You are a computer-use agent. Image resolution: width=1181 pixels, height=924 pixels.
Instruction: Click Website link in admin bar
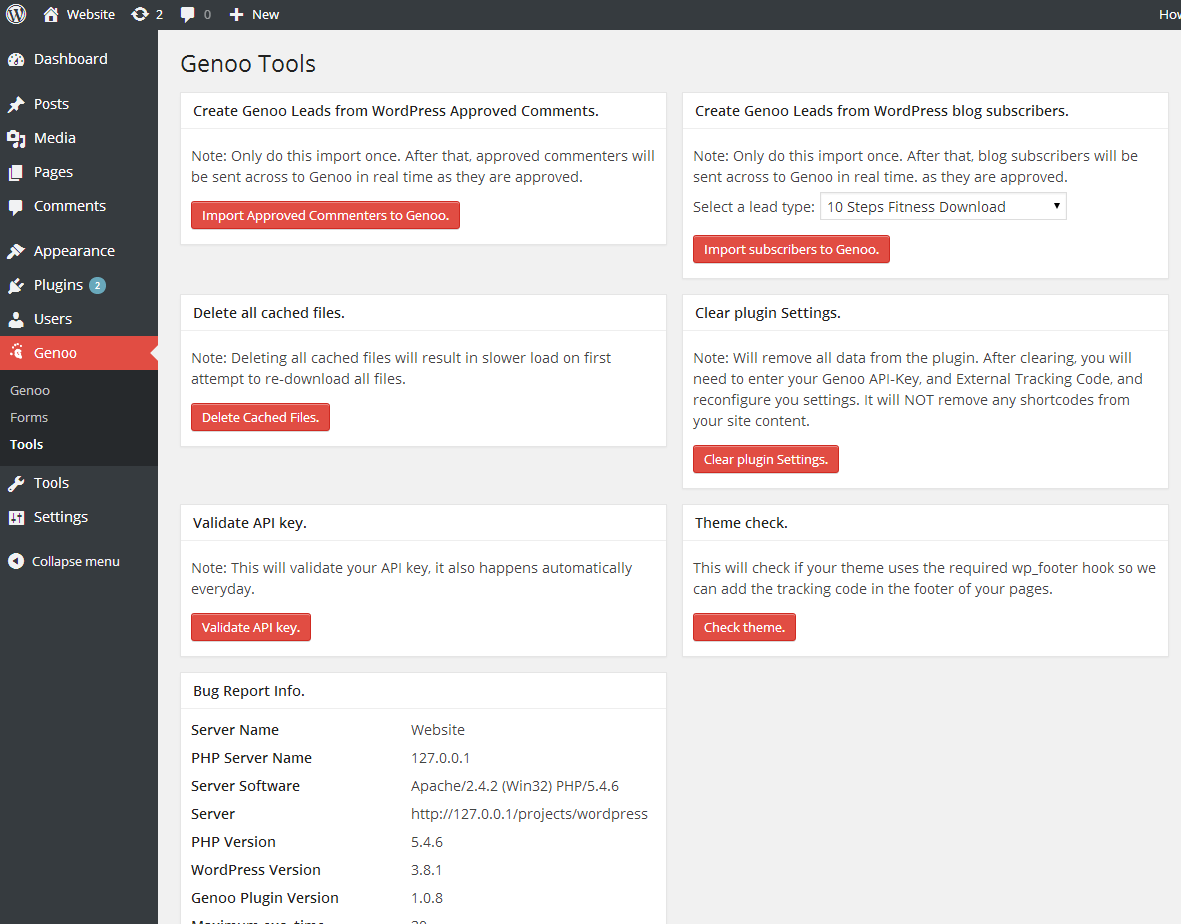point(90,14)
